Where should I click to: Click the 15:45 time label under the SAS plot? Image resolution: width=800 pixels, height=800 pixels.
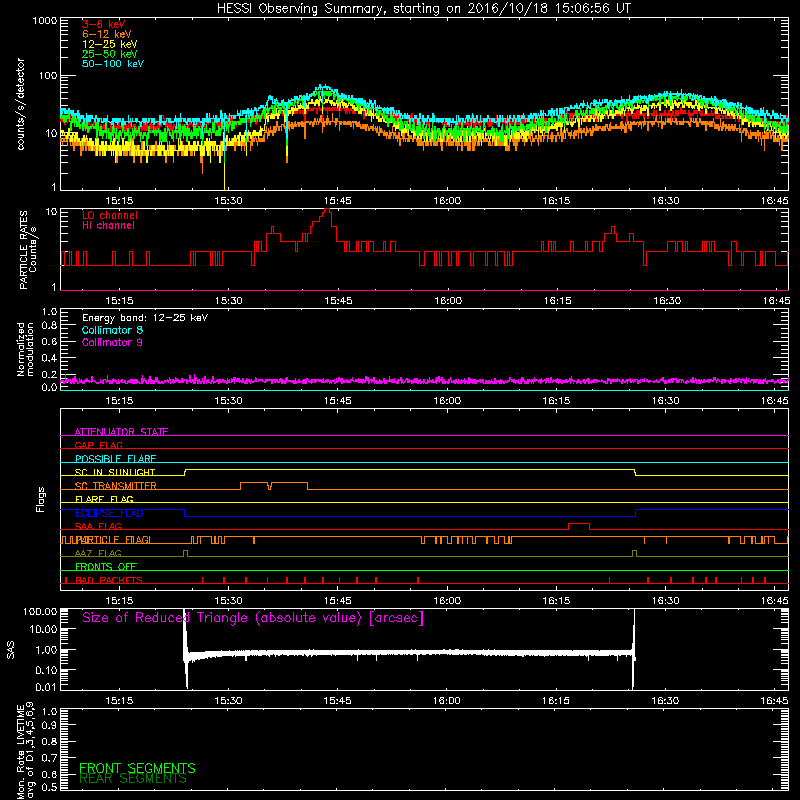click(x=337, y=701)
